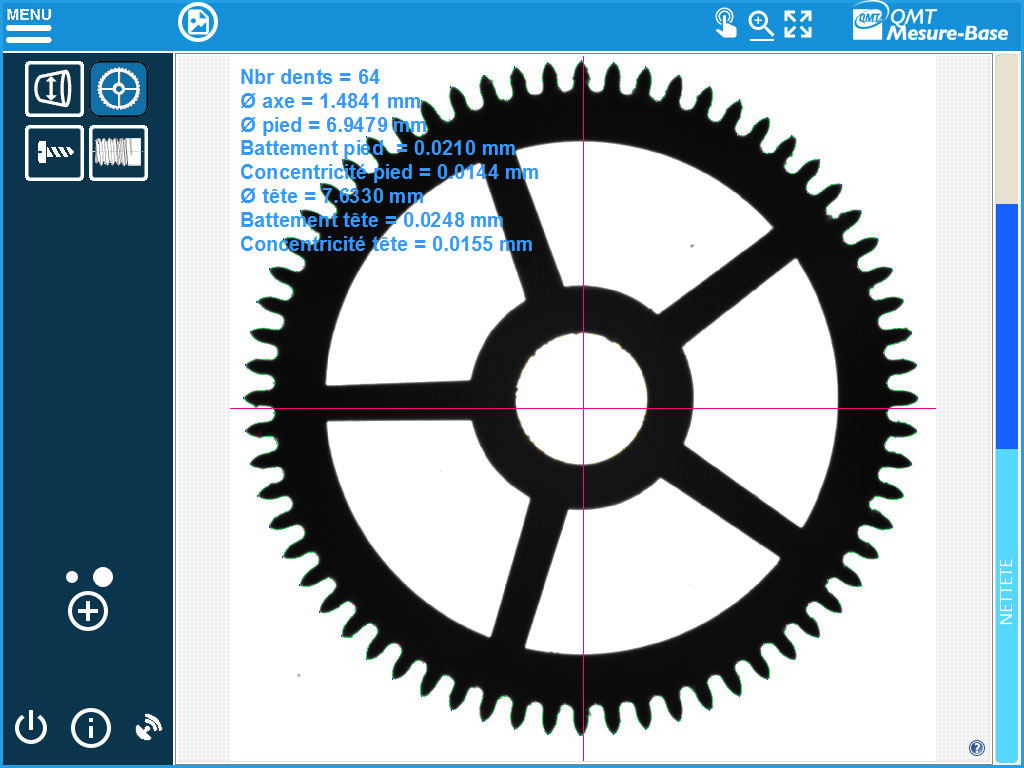Viewport: 1024px width, 768px height.
Task: Click the power shutdown icon
Action: [31, 727]
